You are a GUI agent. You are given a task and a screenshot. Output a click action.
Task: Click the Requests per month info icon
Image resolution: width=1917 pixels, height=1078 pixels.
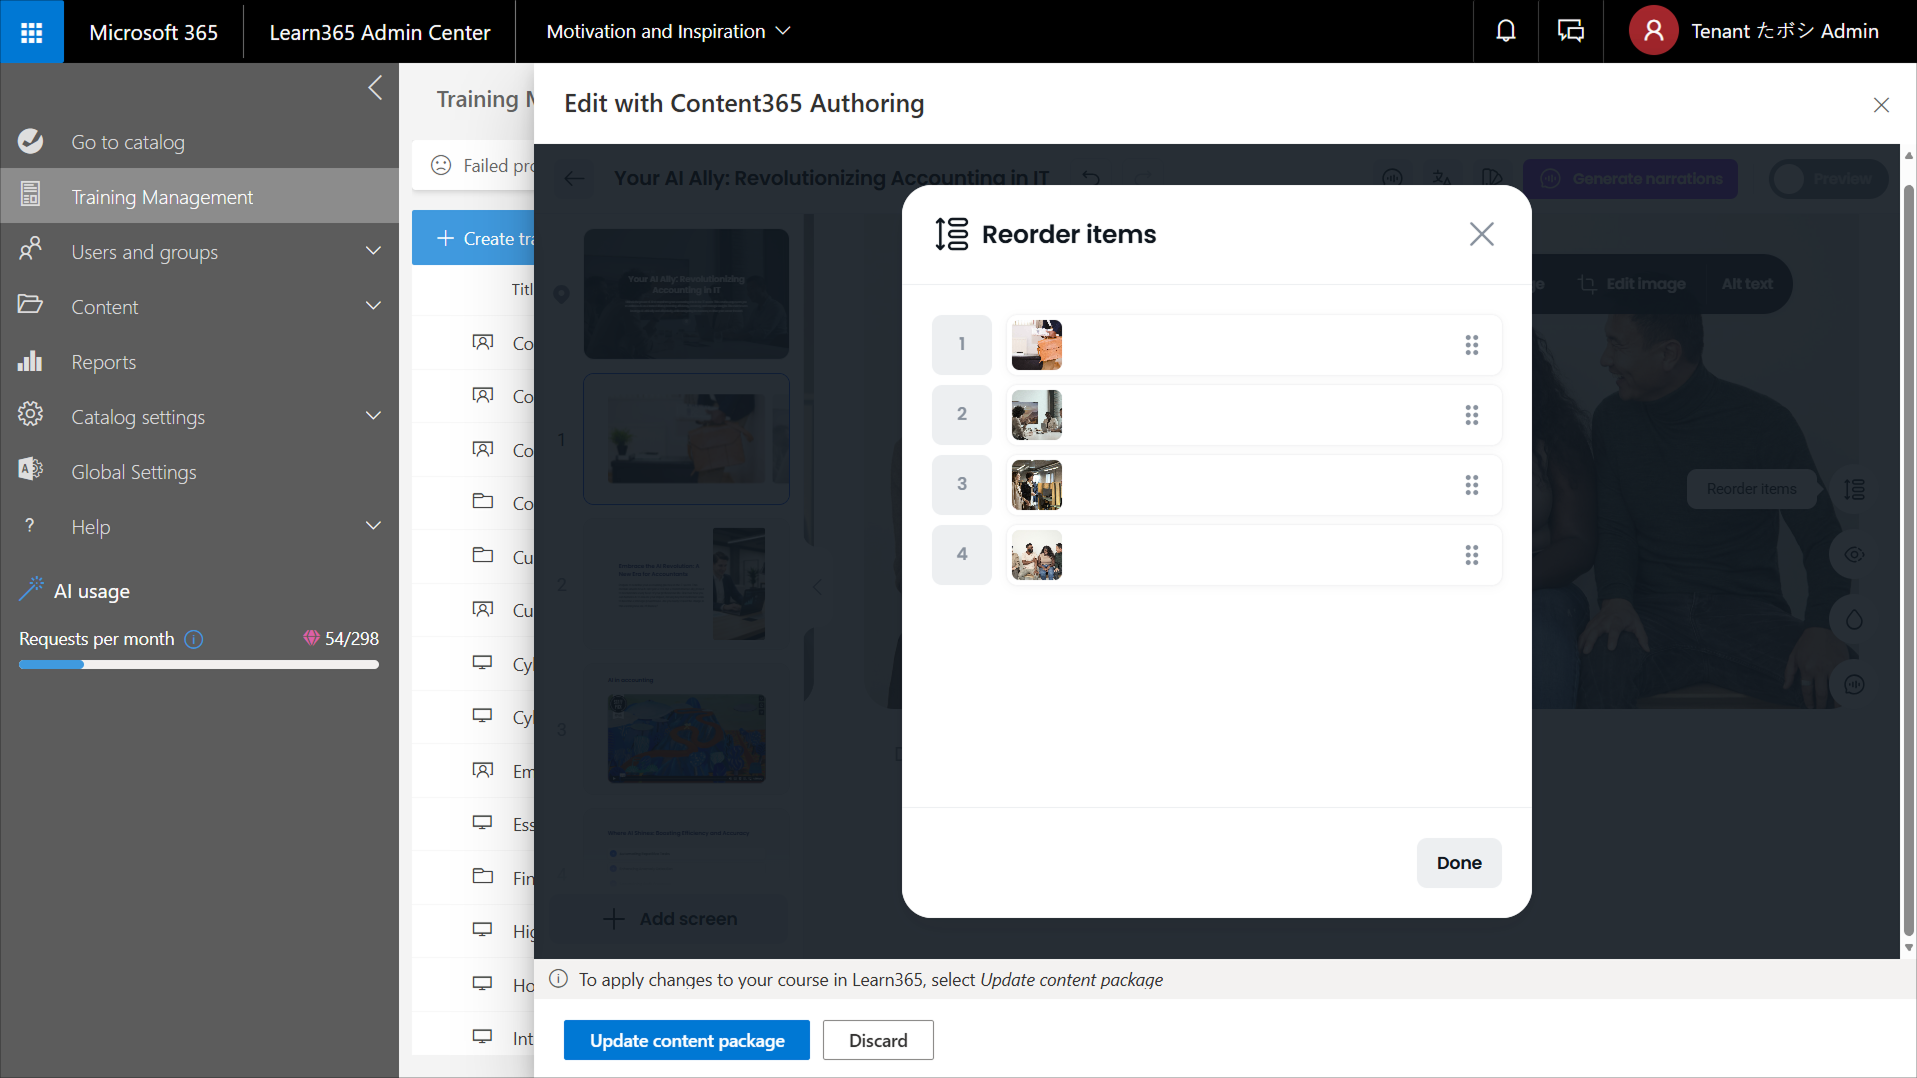194,639
